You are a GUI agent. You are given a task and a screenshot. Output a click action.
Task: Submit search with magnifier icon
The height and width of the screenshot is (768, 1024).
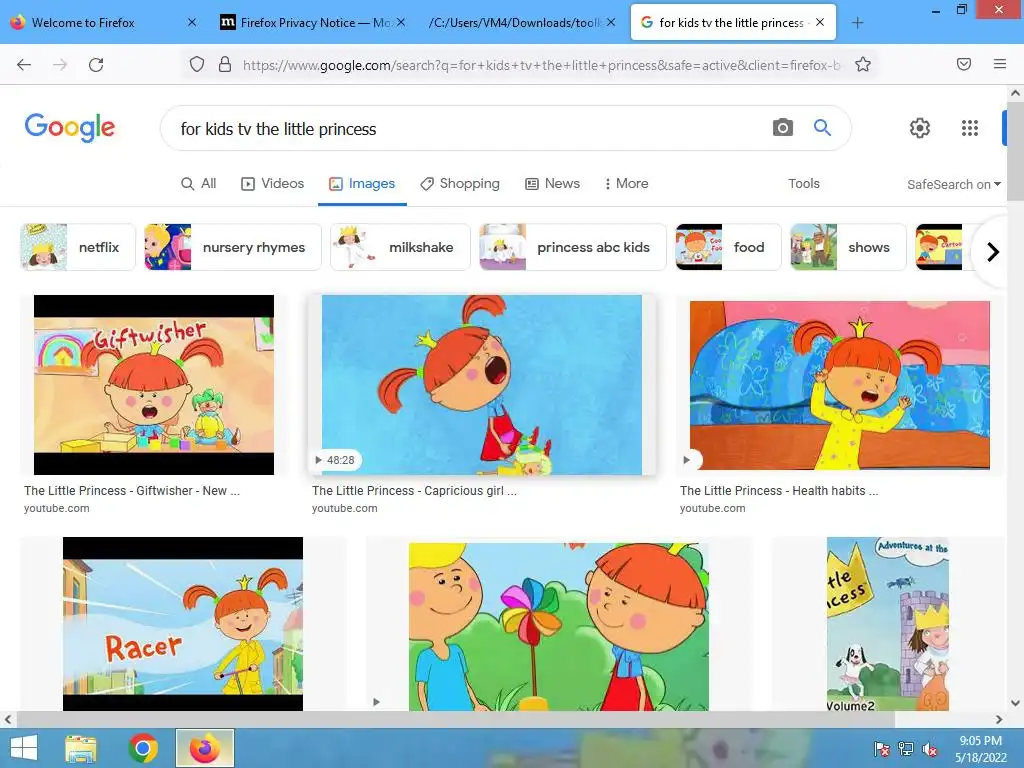click(822, 127)
